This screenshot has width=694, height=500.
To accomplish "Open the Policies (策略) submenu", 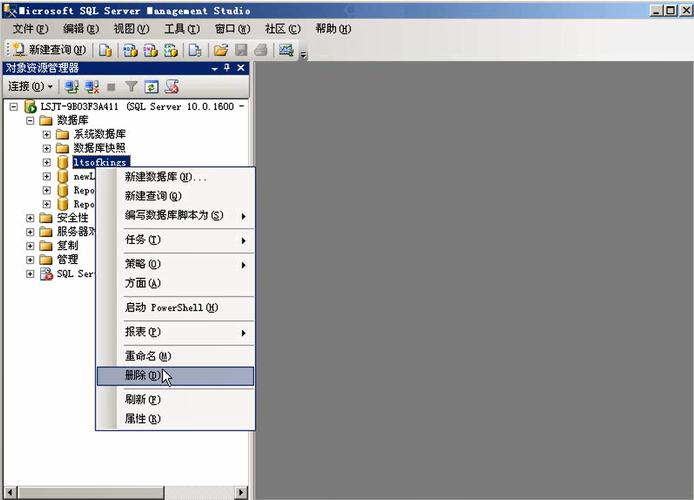I will [176, 264].
